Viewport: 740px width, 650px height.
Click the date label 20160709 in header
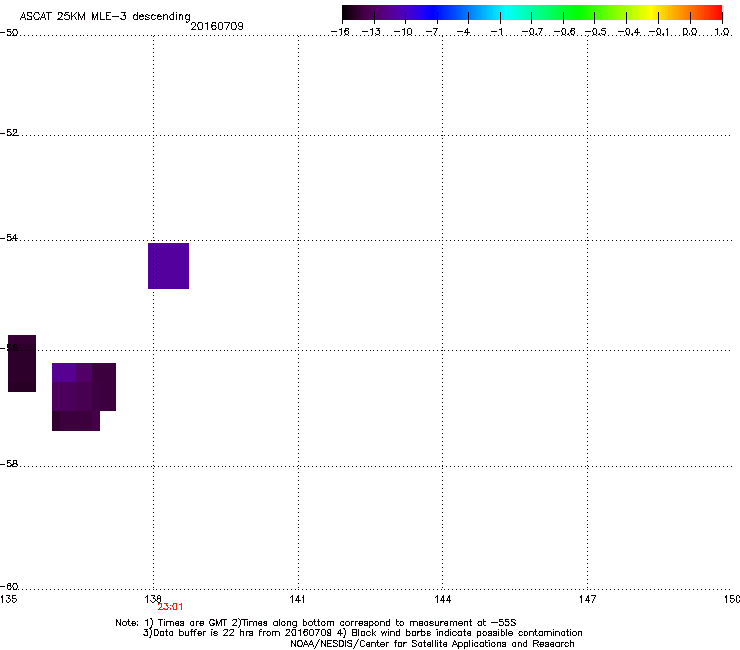tap(217, 26)
